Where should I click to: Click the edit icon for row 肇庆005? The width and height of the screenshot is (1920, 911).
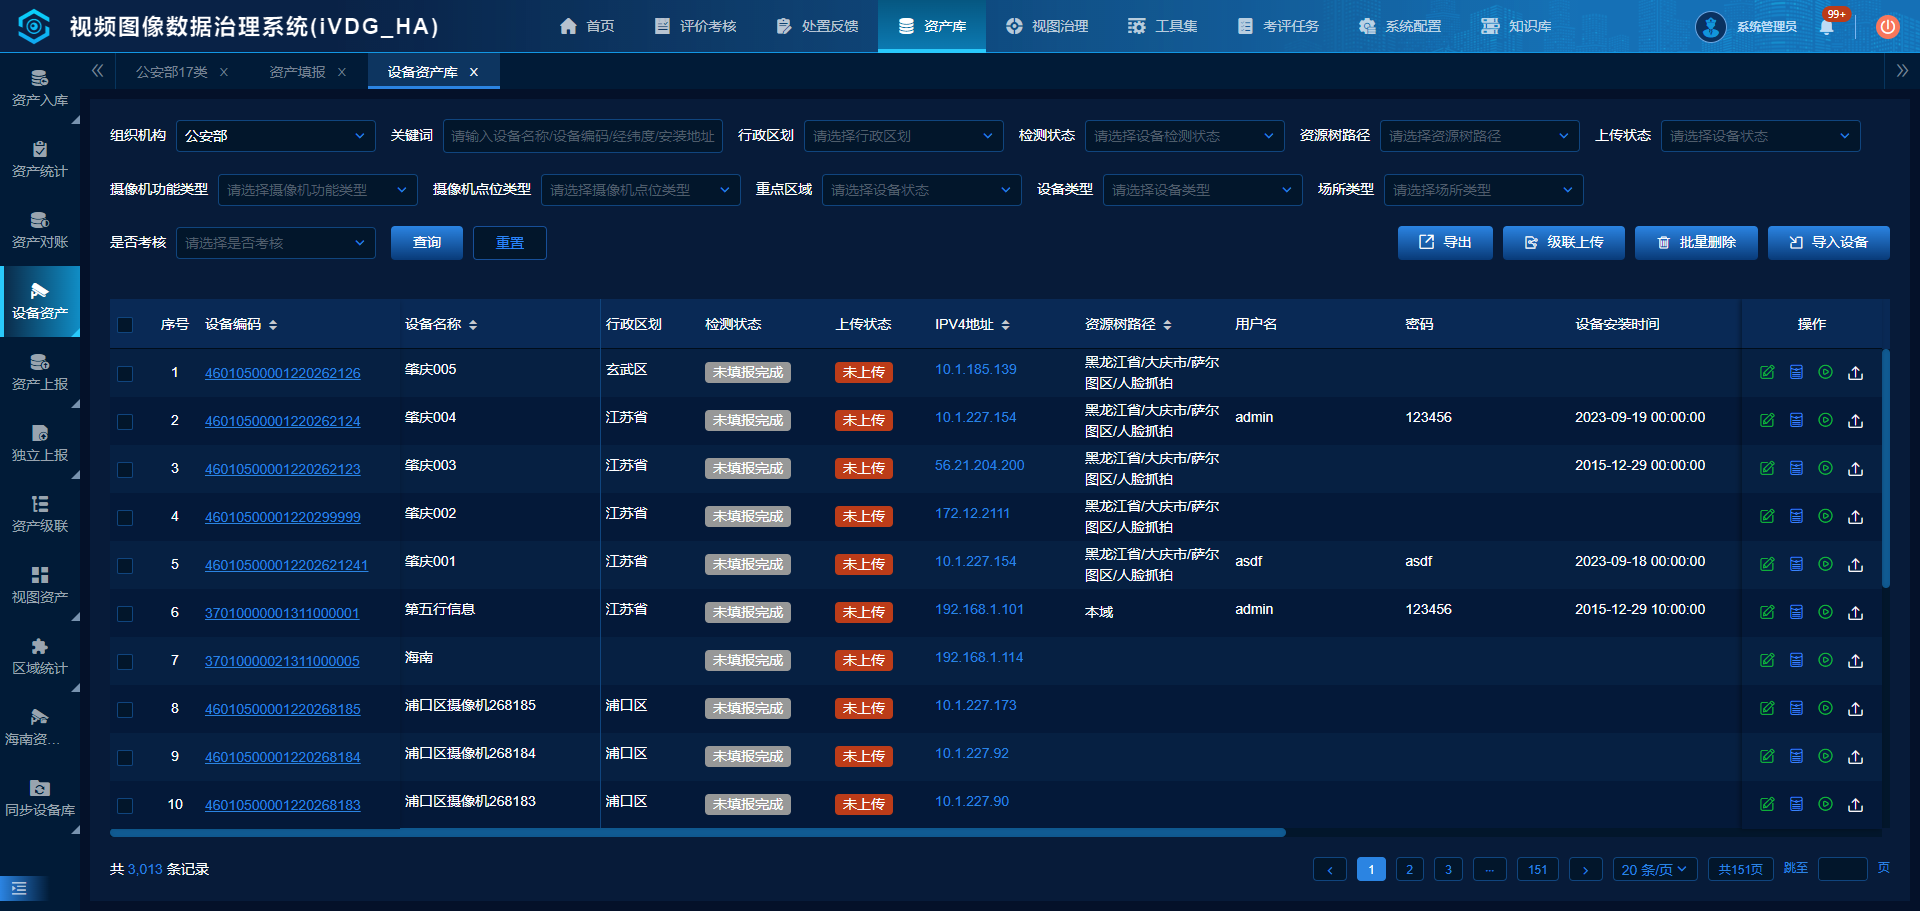point(1767,373)
